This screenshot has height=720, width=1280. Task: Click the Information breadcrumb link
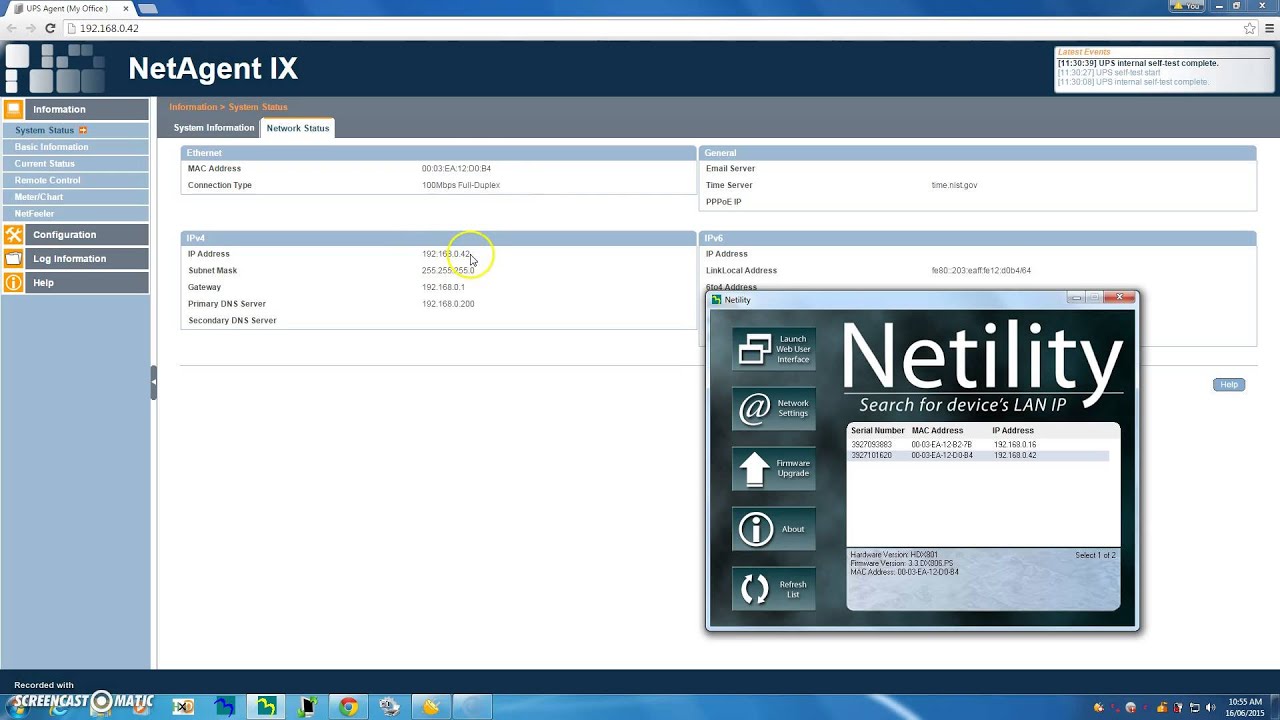[193, 107]
